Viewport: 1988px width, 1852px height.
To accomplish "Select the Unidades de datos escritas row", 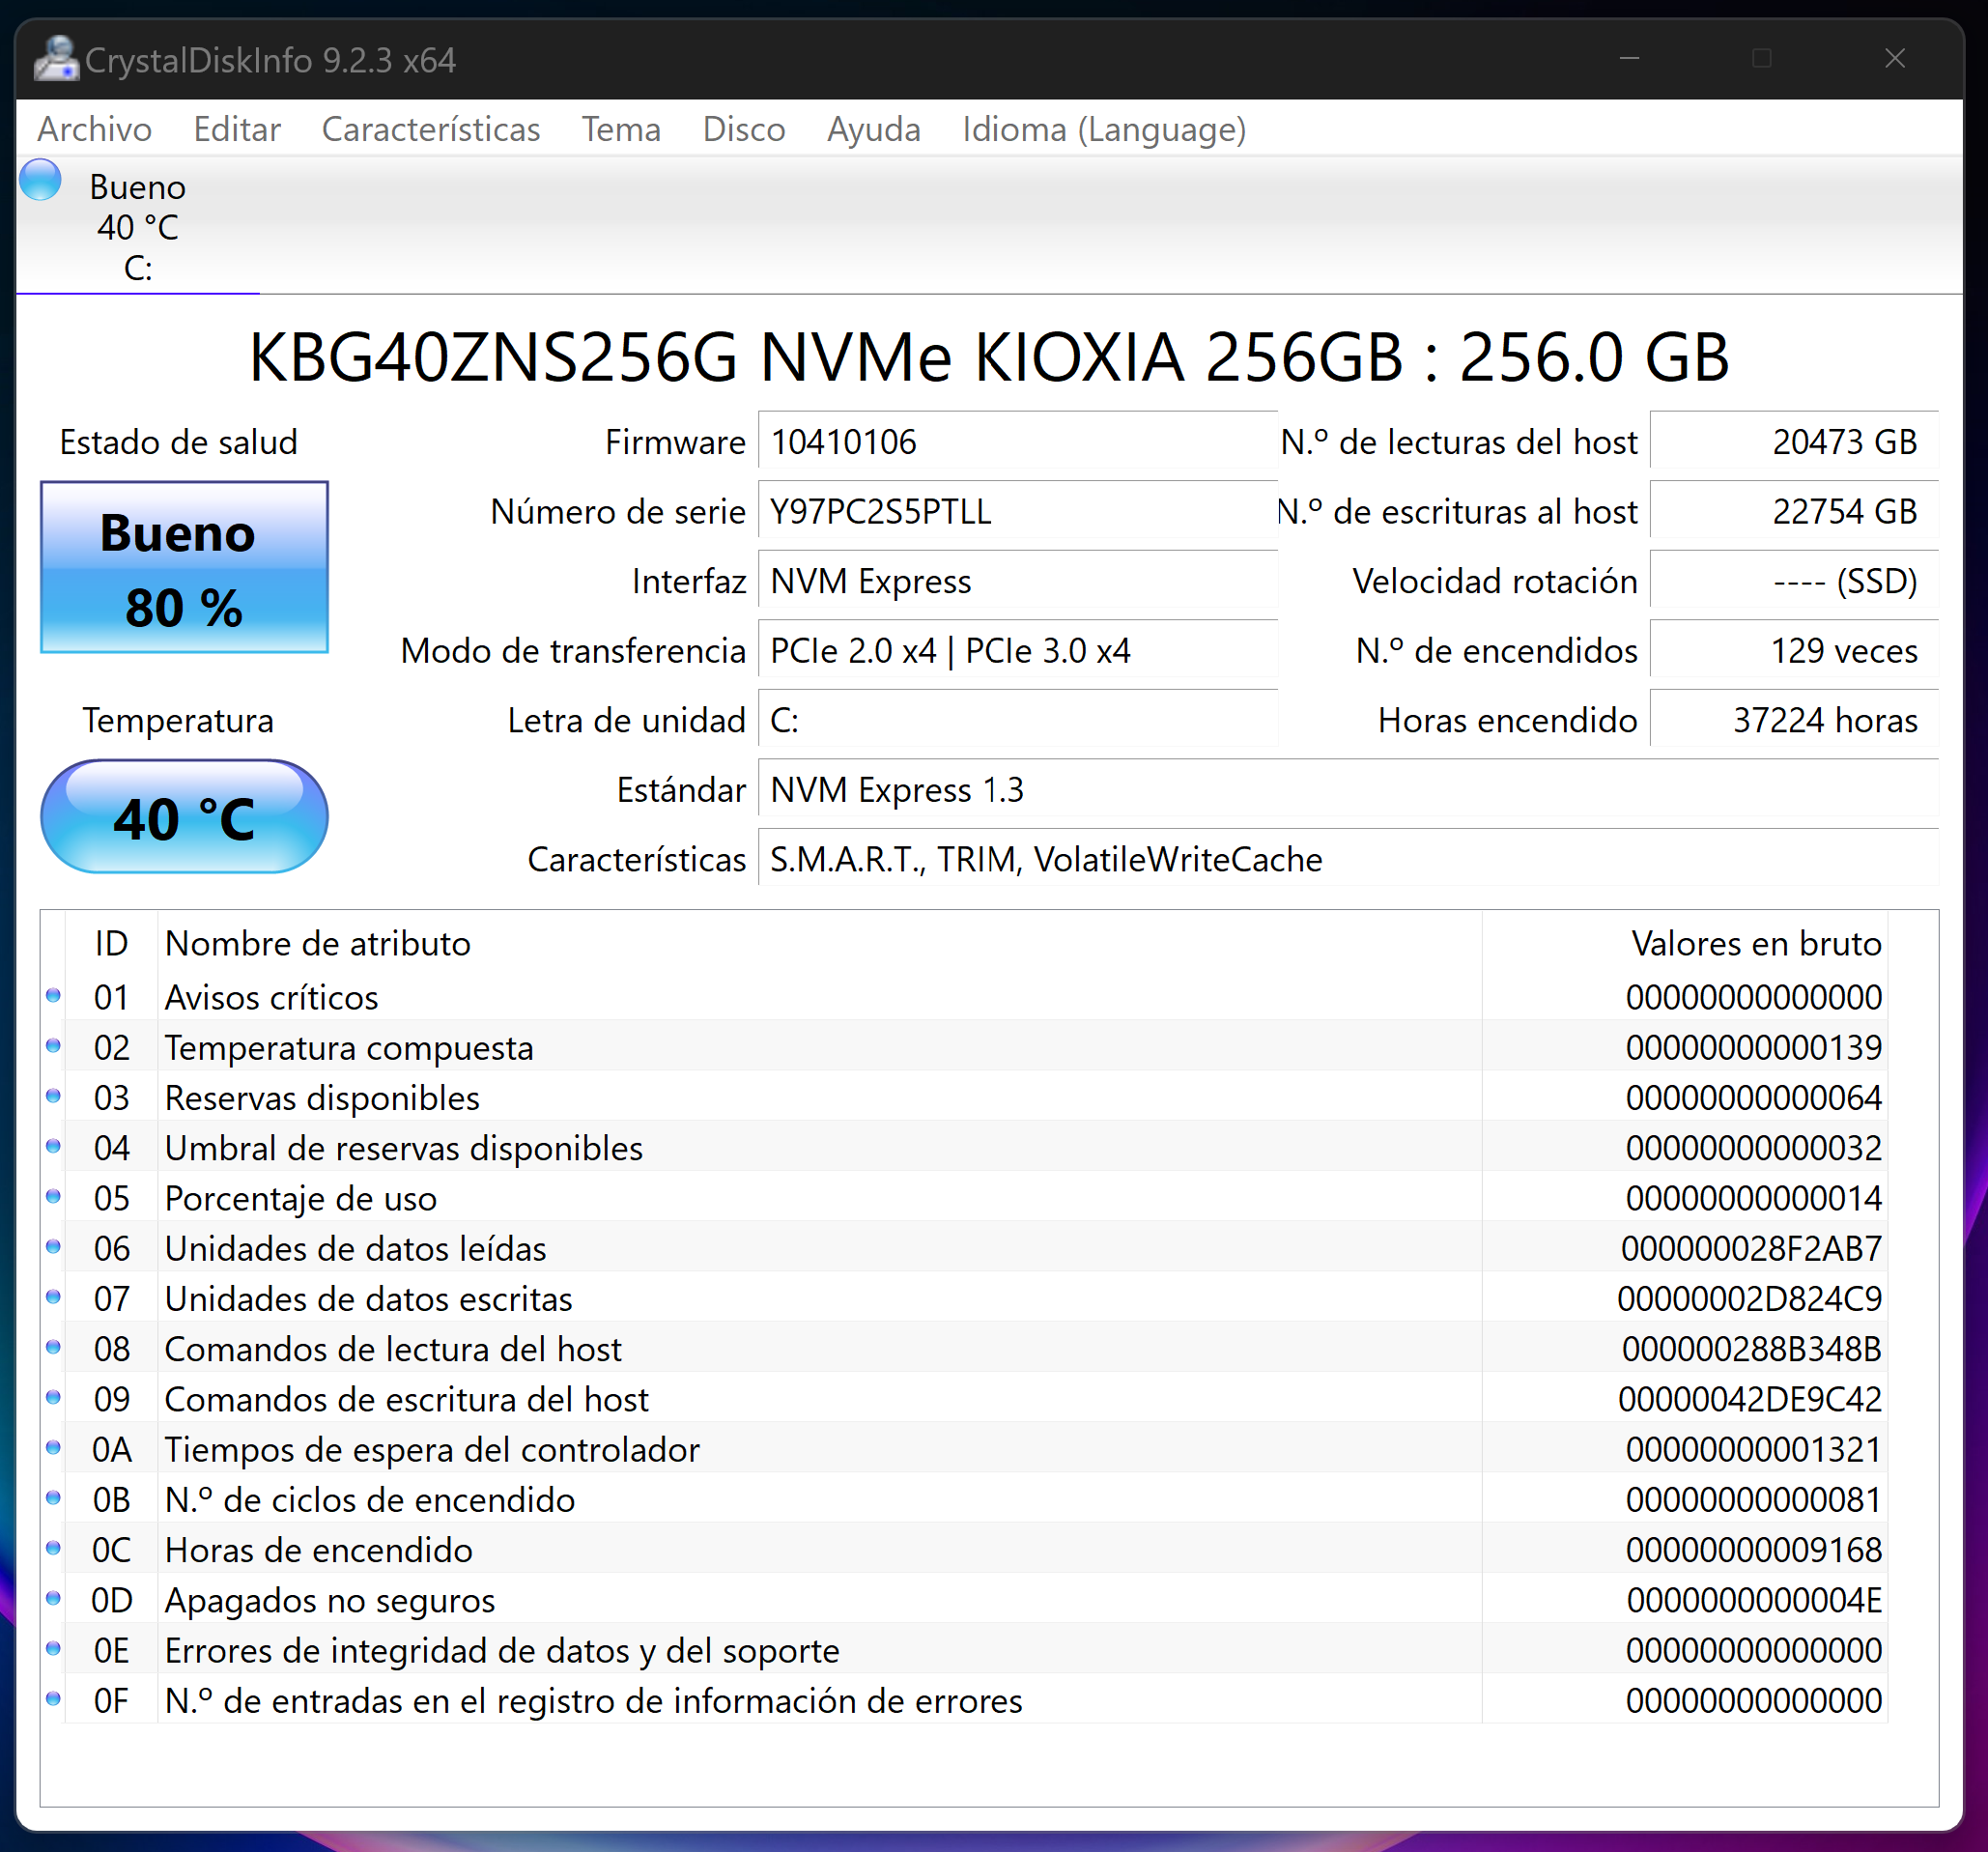I will click(965, 1298).
